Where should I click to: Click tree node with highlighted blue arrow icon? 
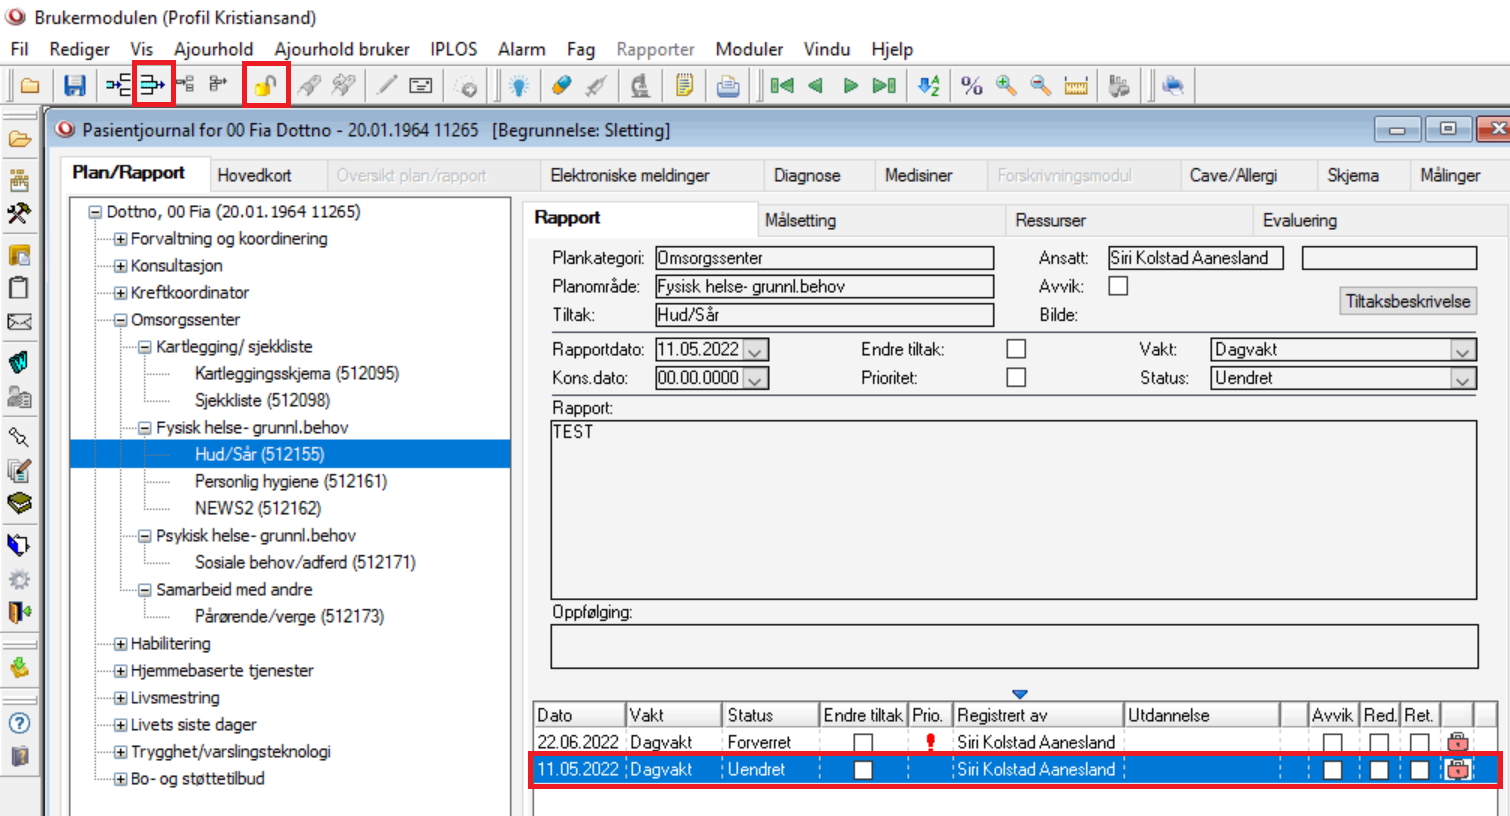(153, 86)
